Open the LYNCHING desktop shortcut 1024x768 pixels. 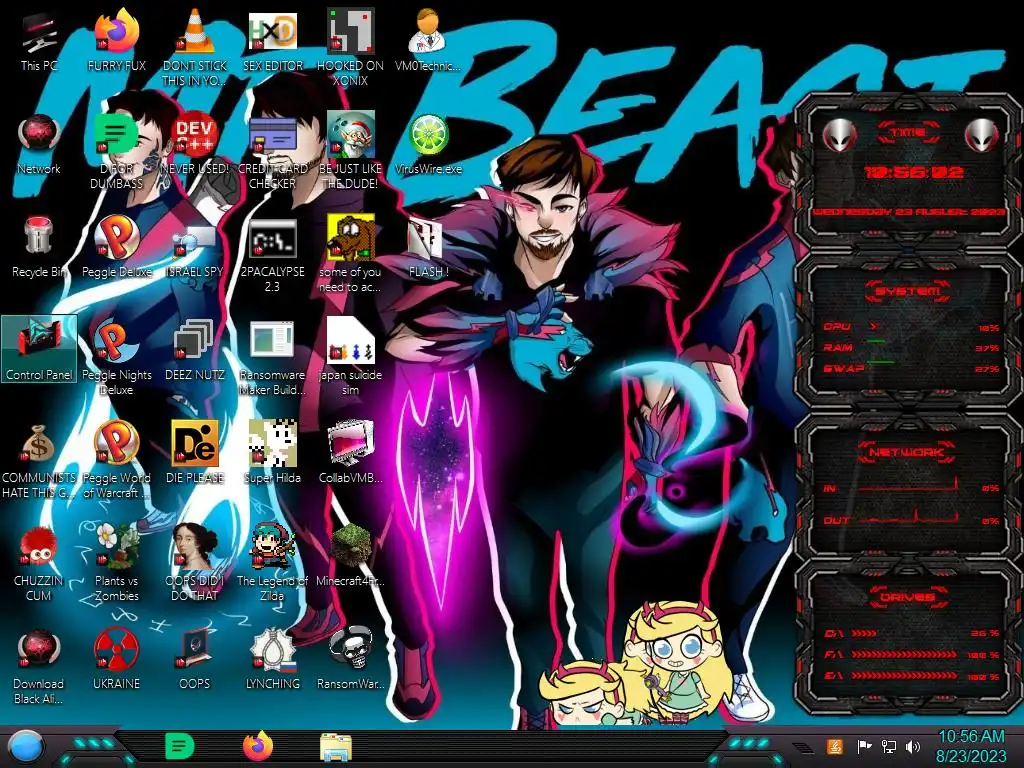[272, 660]
